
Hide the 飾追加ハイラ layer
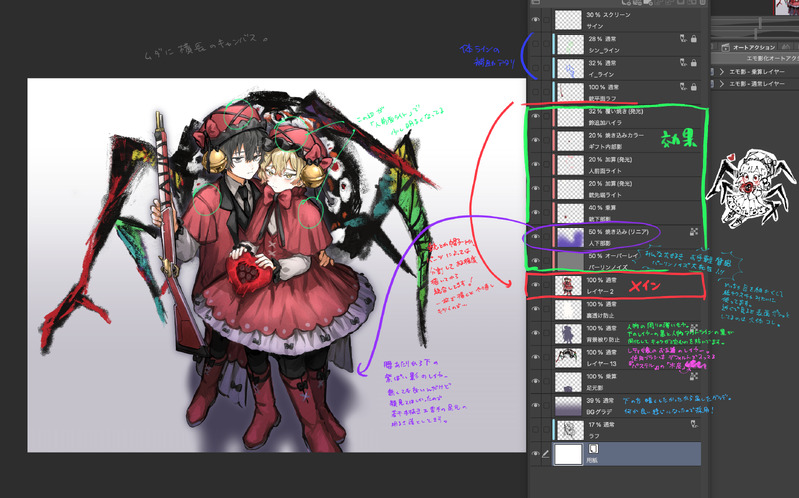coord(535,116)
